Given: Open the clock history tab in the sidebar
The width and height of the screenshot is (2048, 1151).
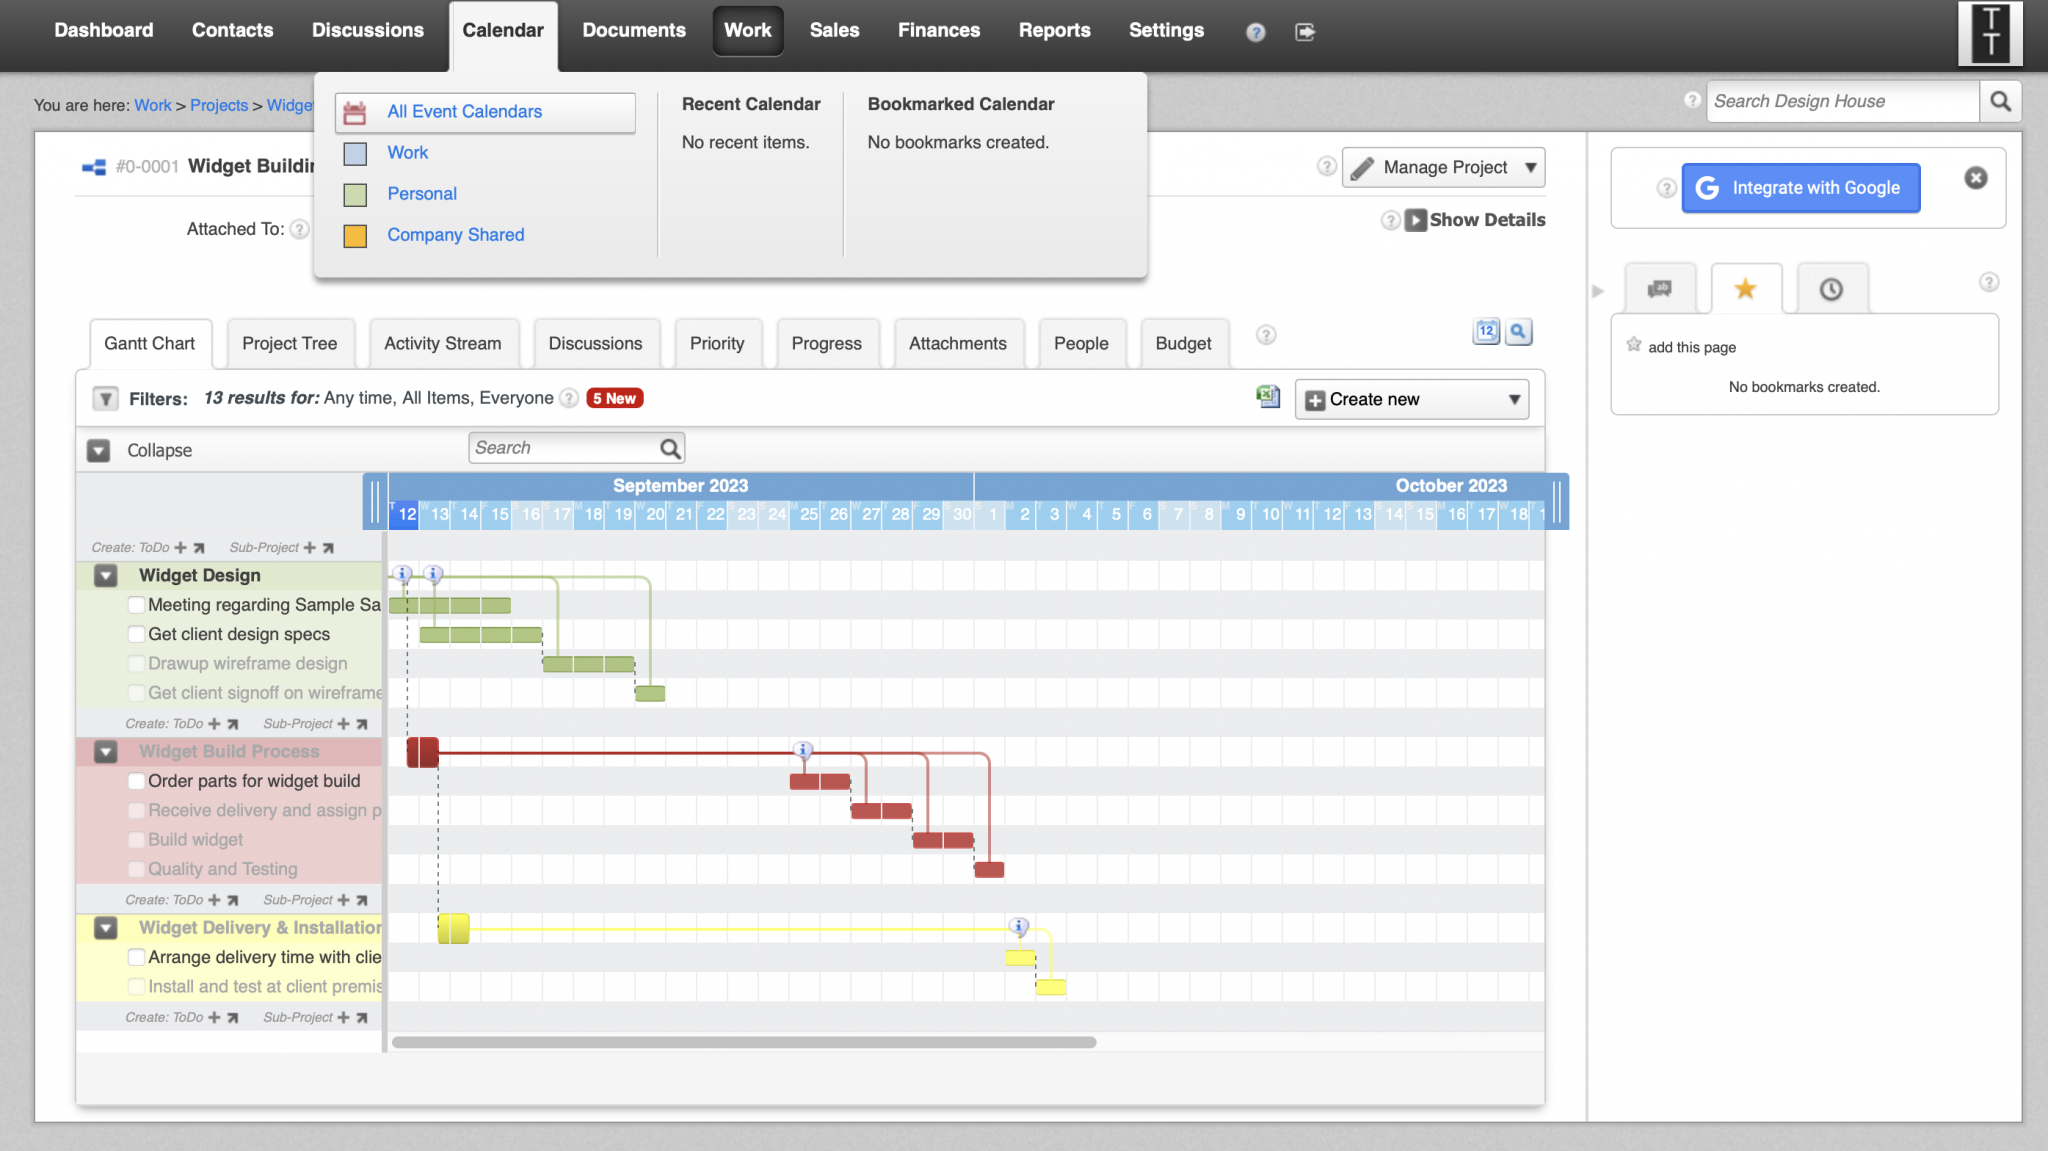Looking at the screenshot, I should coord(1831,289).
